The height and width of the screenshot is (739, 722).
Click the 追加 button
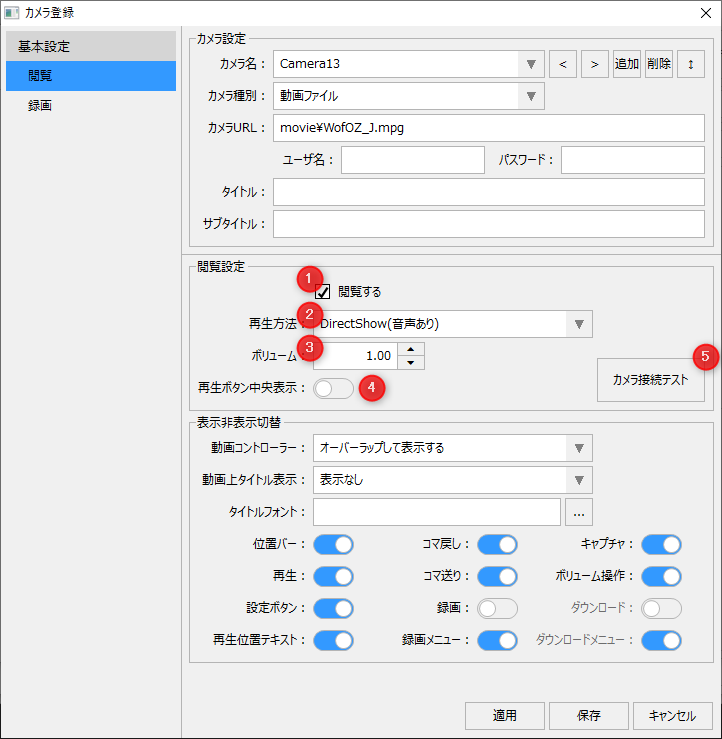tap(627, 64)
